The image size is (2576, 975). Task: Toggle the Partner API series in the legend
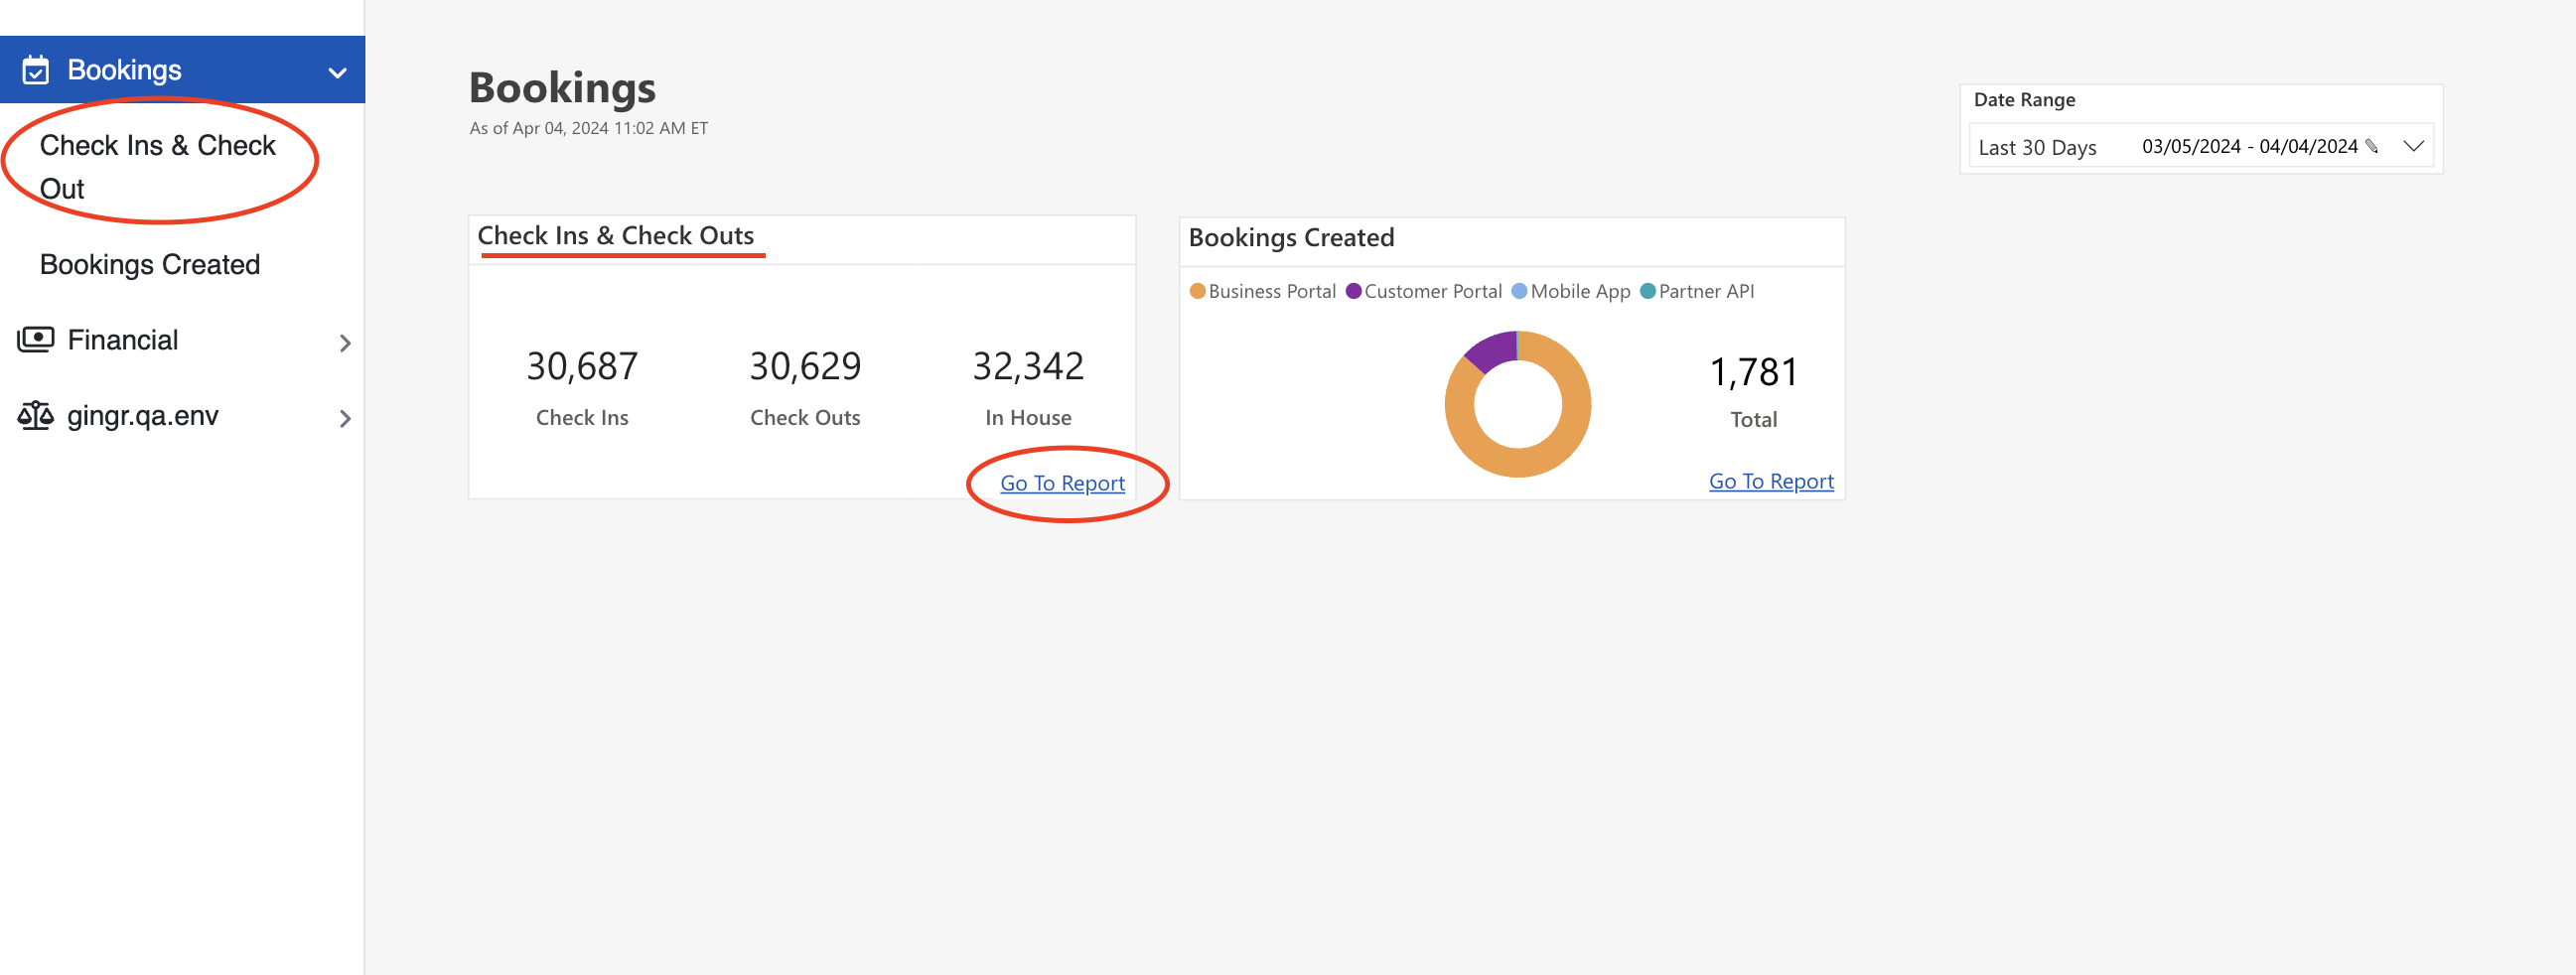(x=1697, y=291)
